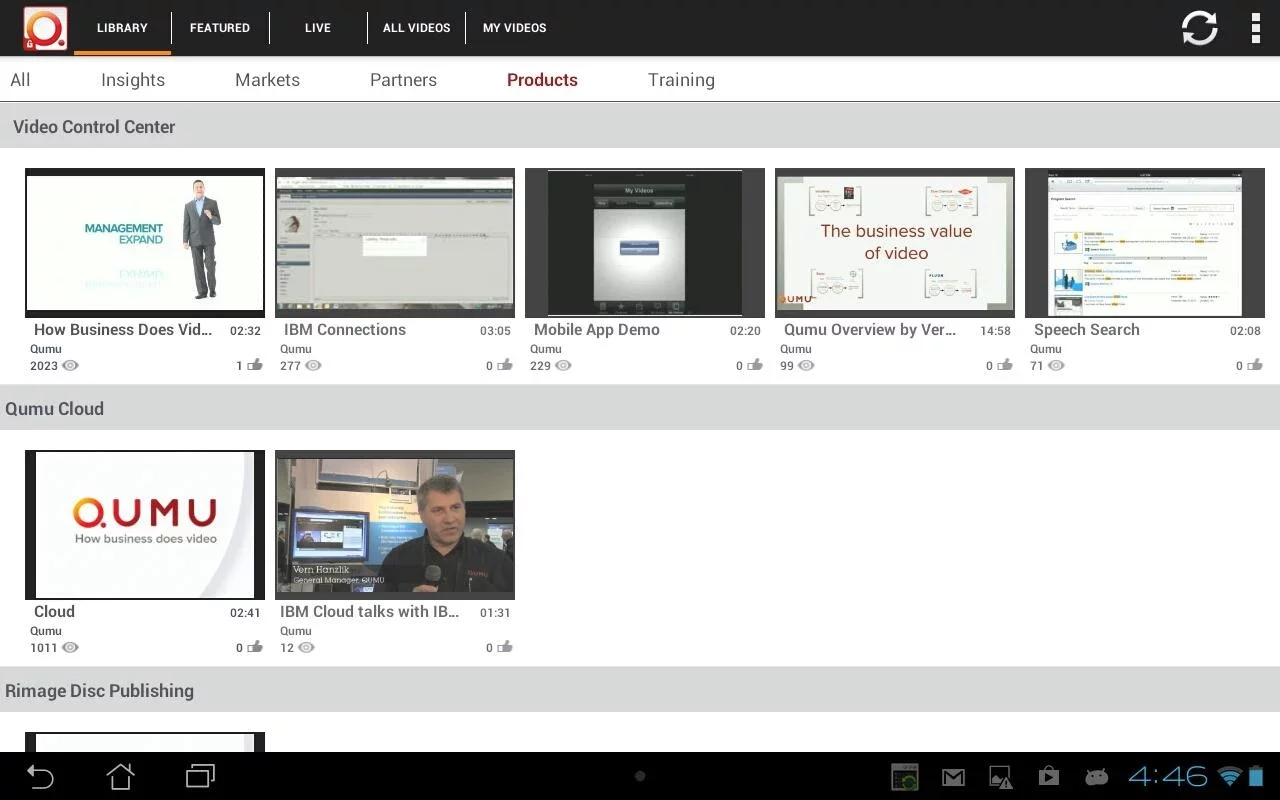Viewport: 1280px width, 800px height.
Task: Play the Speech Search video thumbnail
Action: [1145, 243]
